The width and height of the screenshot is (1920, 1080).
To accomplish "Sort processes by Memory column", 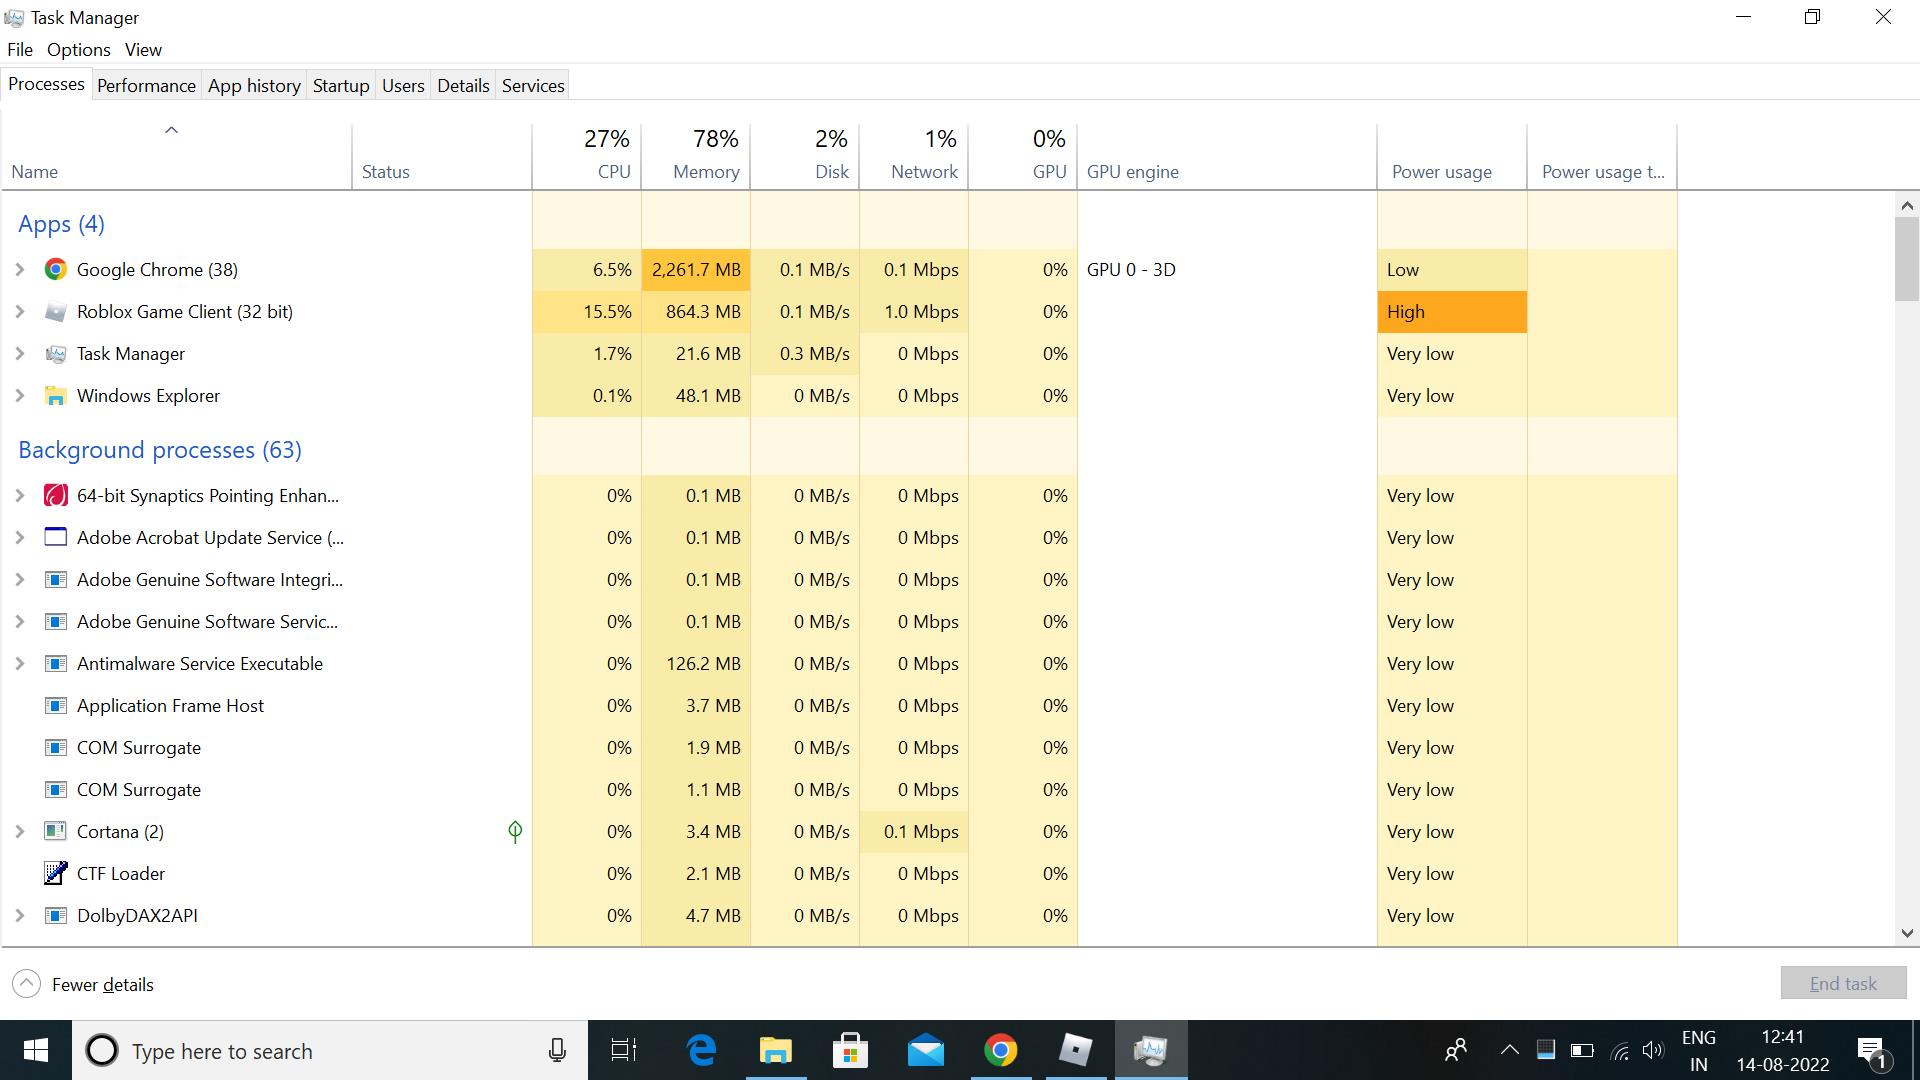I will coord(696,156).
